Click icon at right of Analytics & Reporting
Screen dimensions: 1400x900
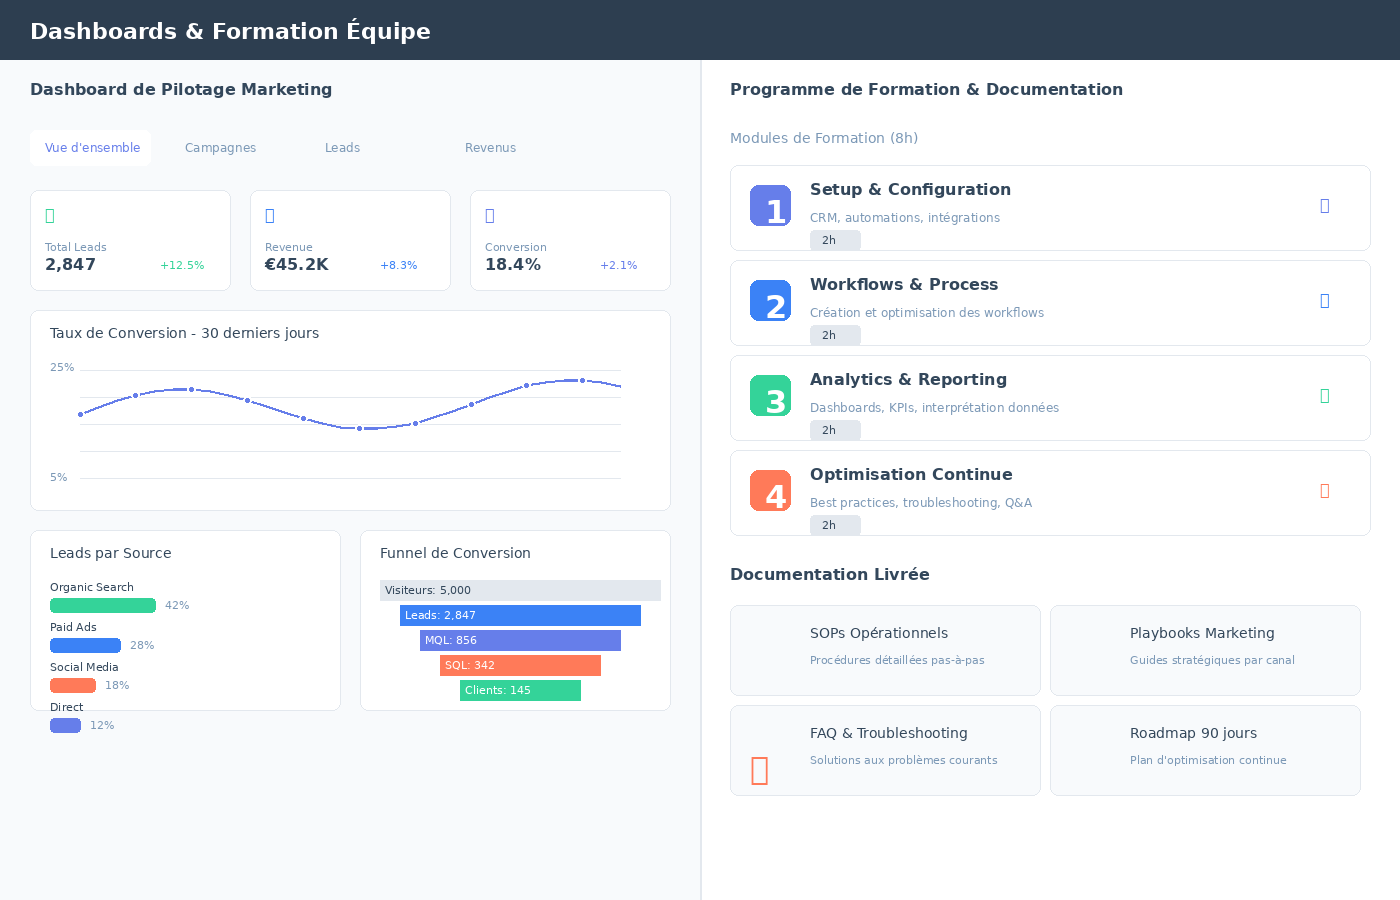point(1325,396)
